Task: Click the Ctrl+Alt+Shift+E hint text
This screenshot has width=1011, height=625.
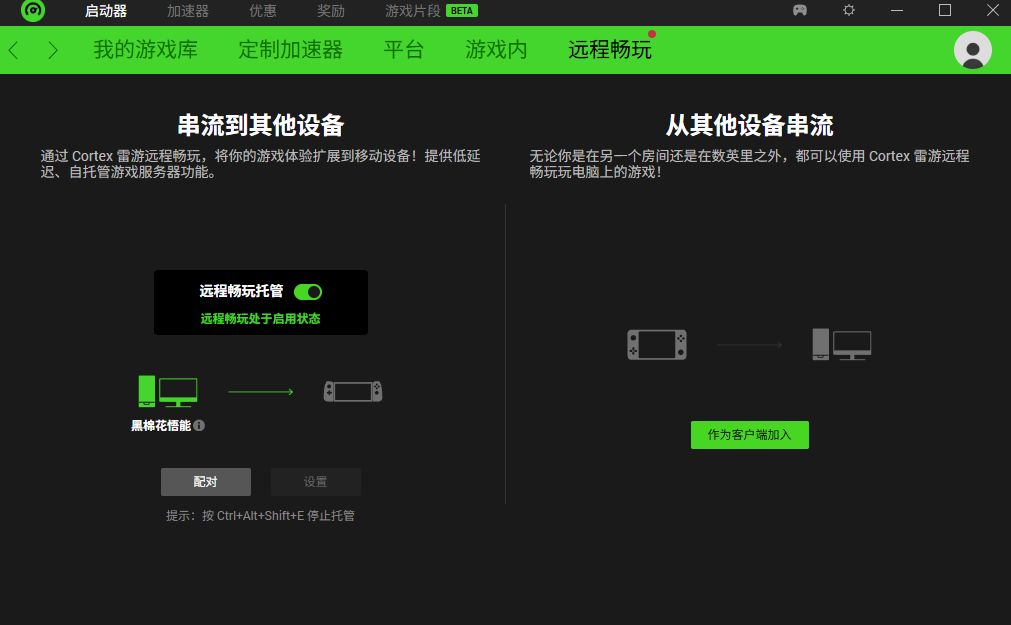Action: point(260,516)
